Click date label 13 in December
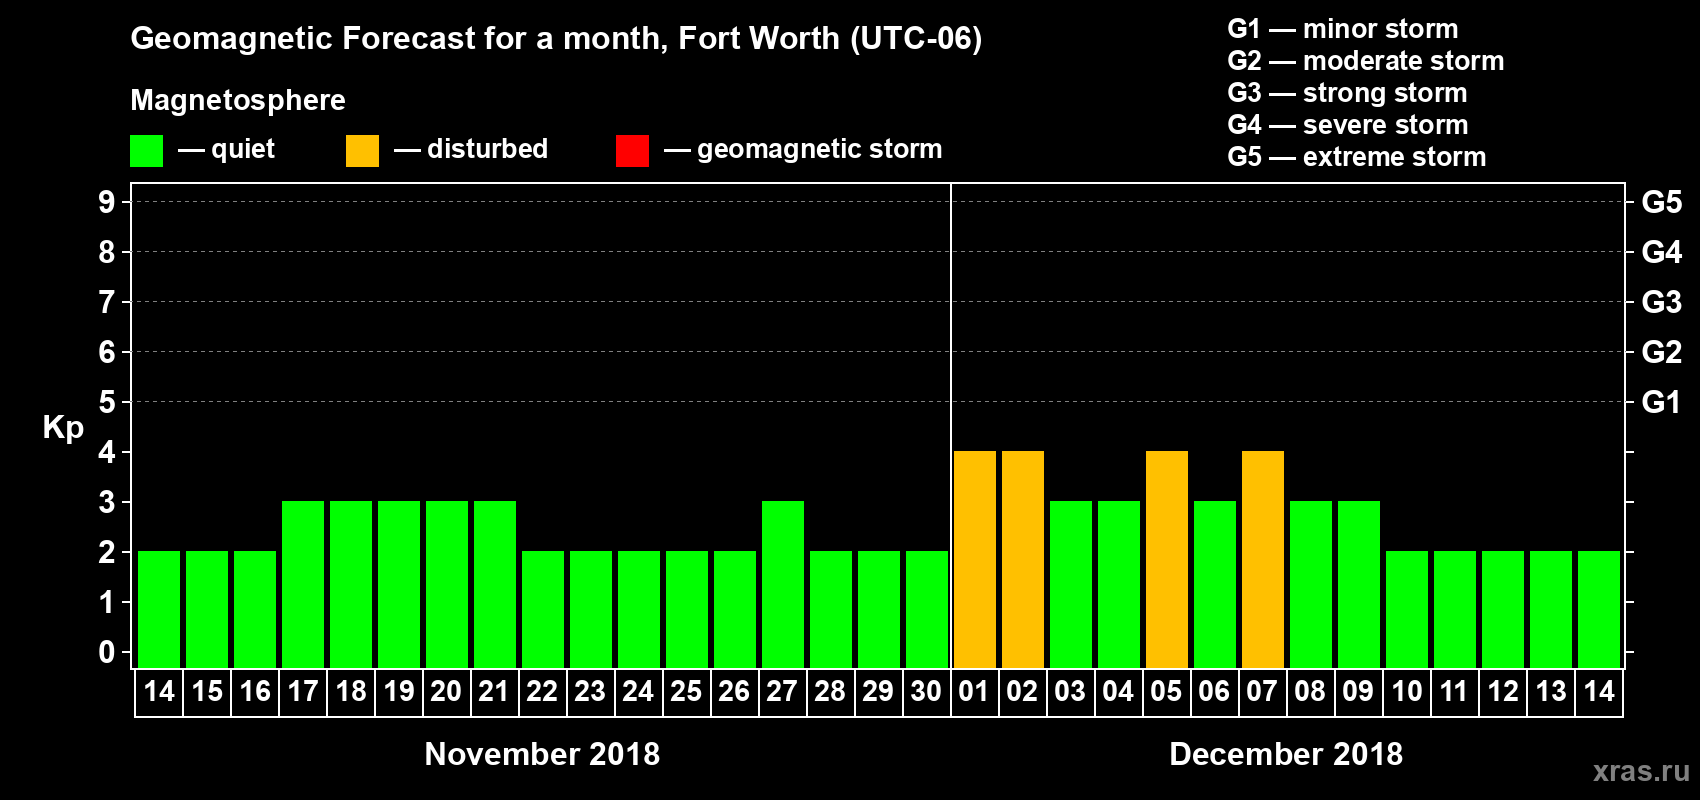 pyautogui.click(x=1551, y=692)
